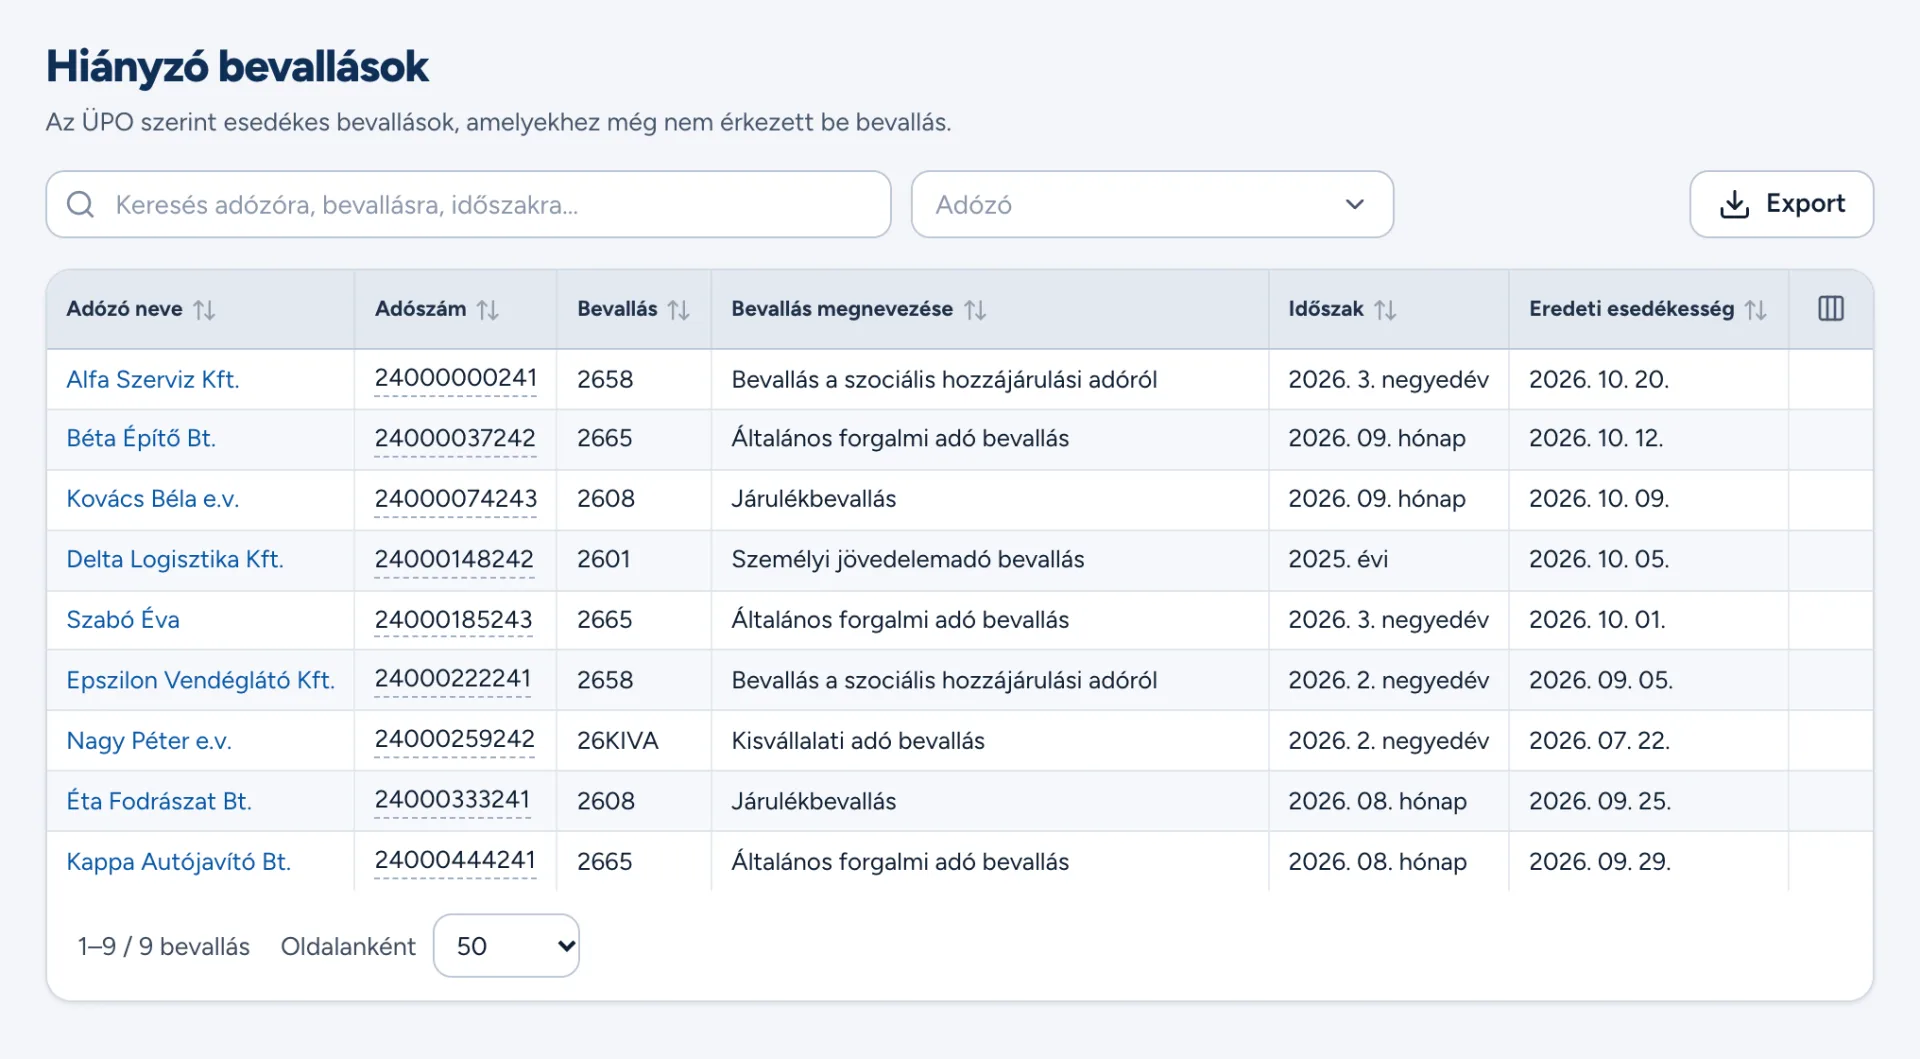This screenshot has height=1059, width=1920.
Task: Click due date 2026. 09. 25.
Action: click(1600, 801)
